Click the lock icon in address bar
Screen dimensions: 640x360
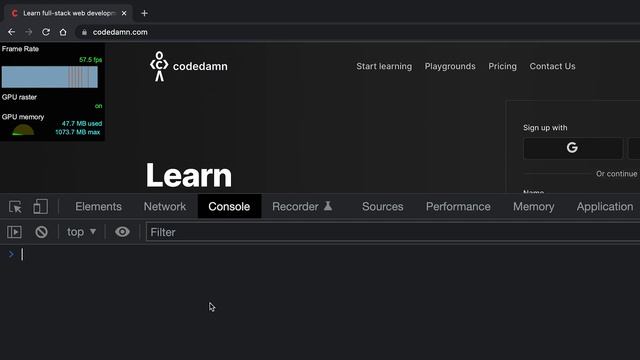[84, 32]
